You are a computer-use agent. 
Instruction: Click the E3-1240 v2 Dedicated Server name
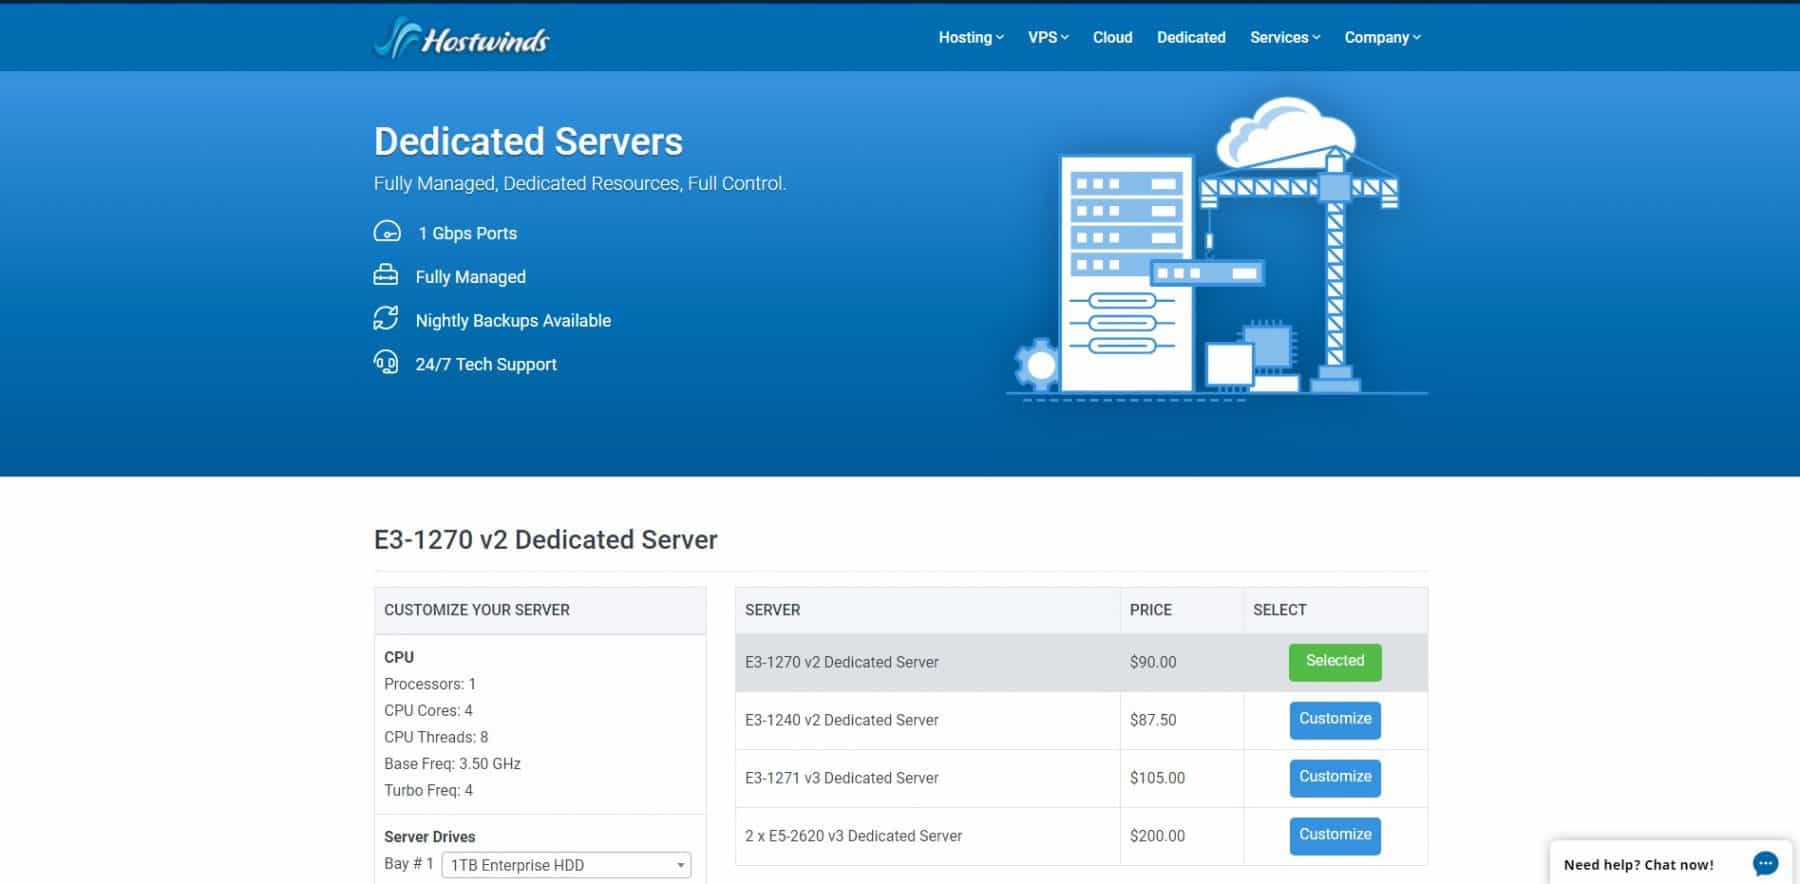click(x=841, y=720)
